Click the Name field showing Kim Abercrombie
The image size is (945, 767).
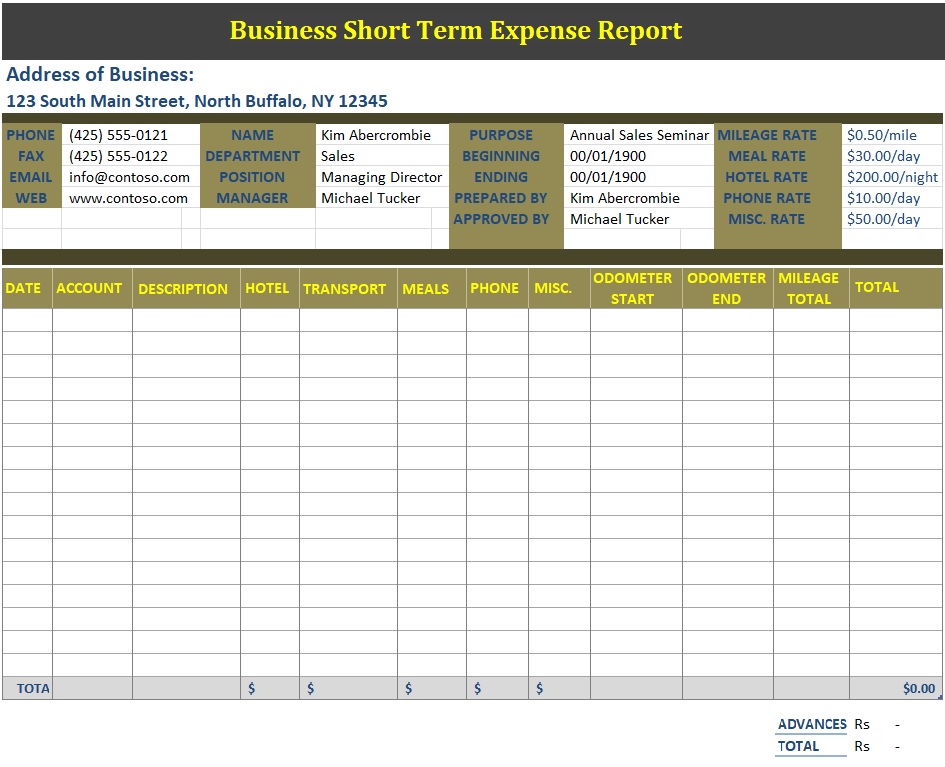(x=376, y=135)
